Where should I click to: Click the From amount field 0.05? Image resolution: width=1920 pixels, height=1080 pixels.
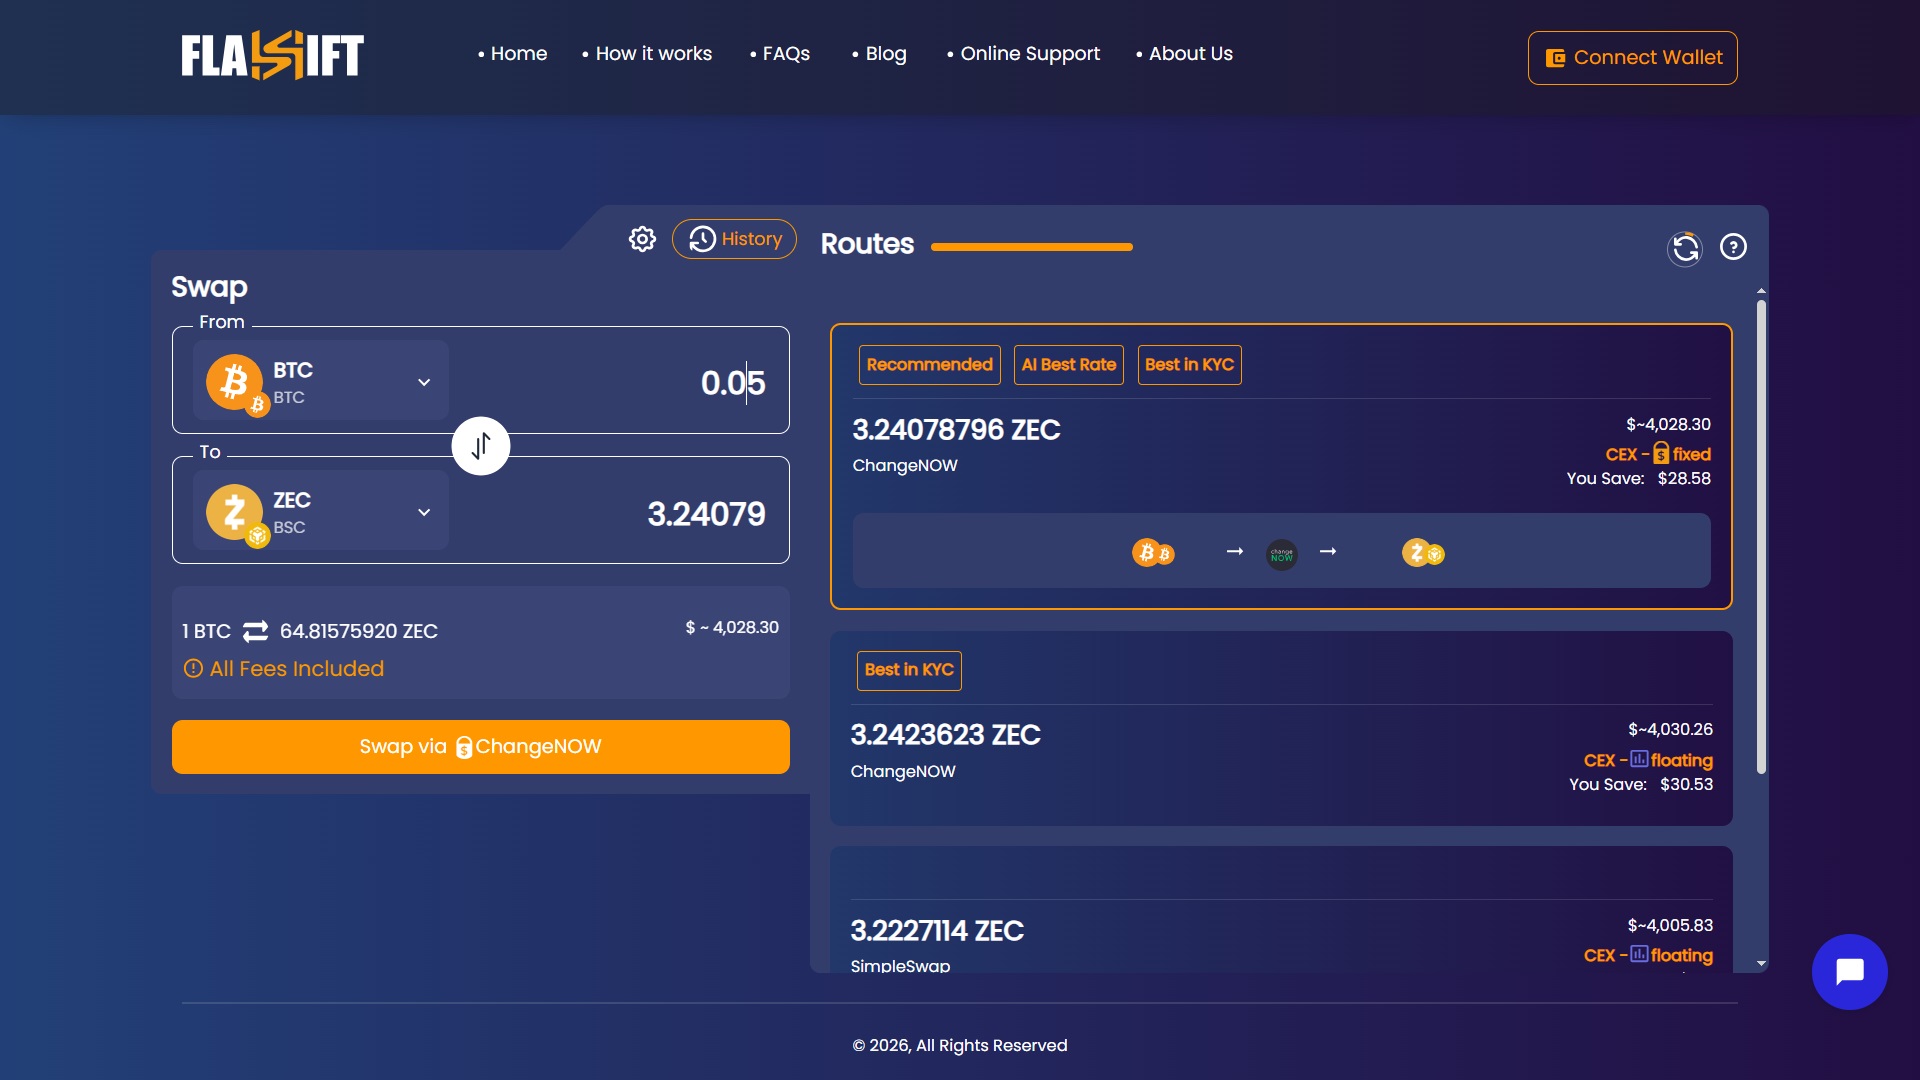tap(732, 383)
